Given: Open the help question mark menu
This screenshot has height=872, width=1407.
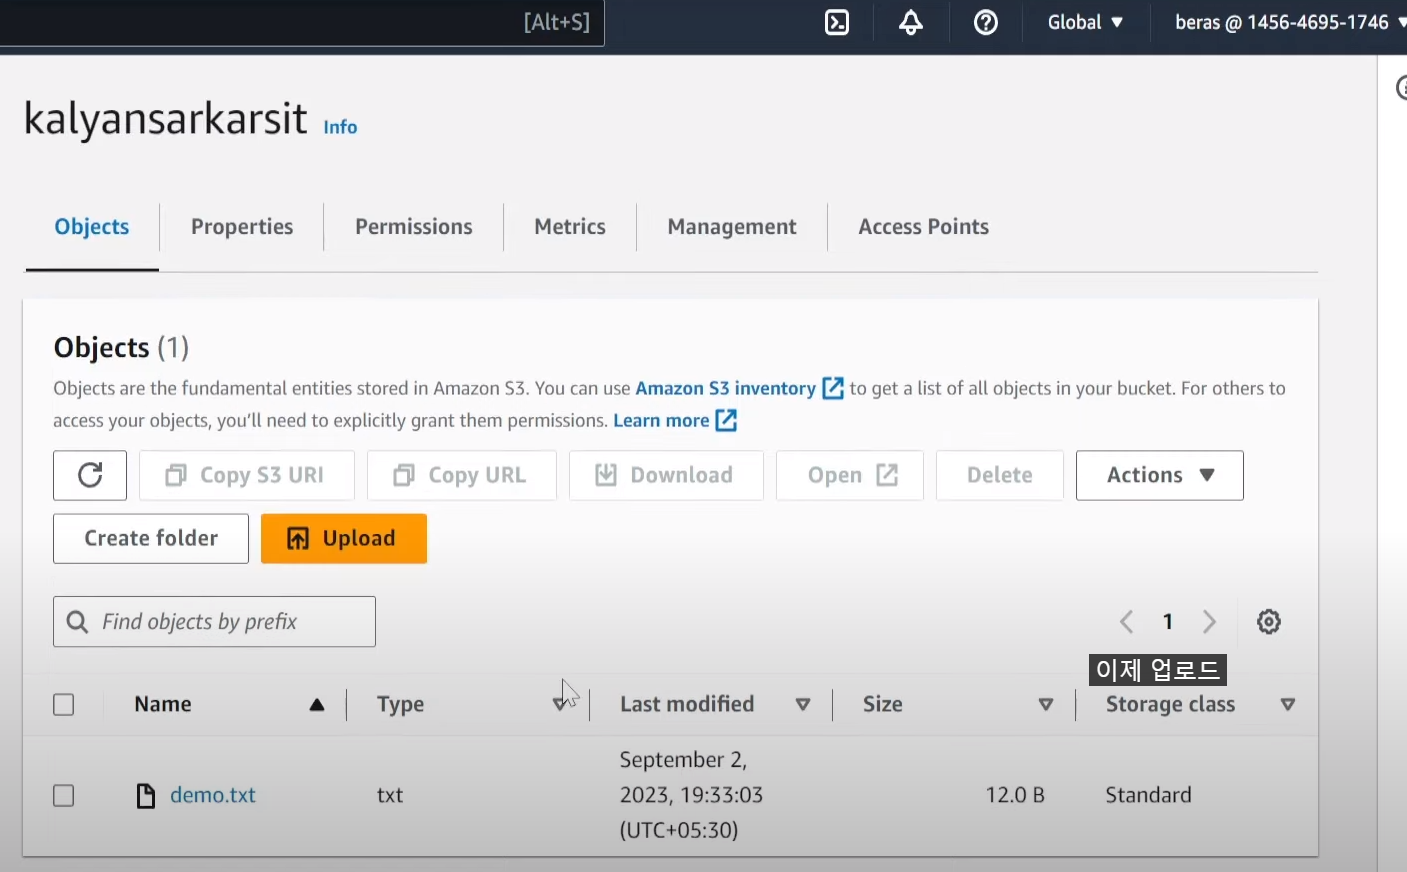Looking at the screenshot, I should pos(986,22).
